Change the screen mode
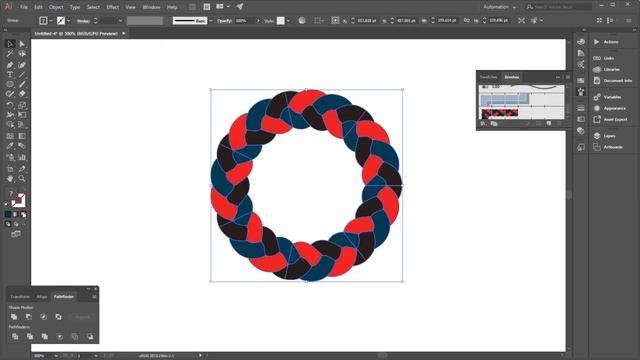Viewport: 640px width, 360px height. [16, 234]
